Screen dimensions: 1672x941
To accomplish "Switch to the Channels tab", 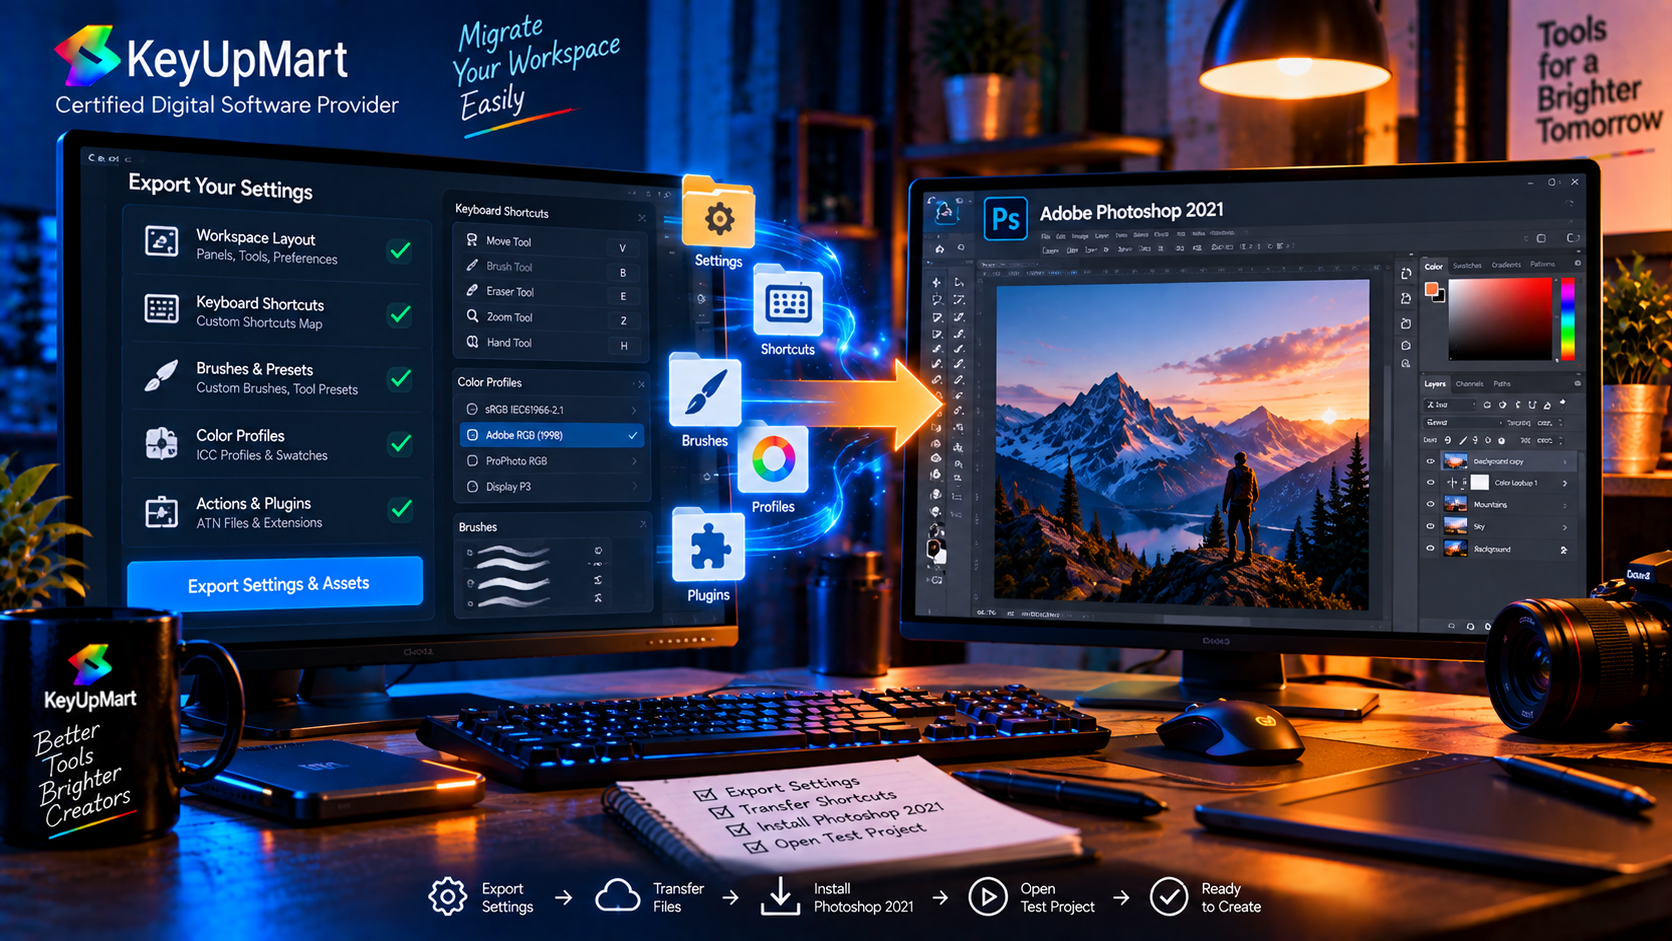I will click(1469, 384).
